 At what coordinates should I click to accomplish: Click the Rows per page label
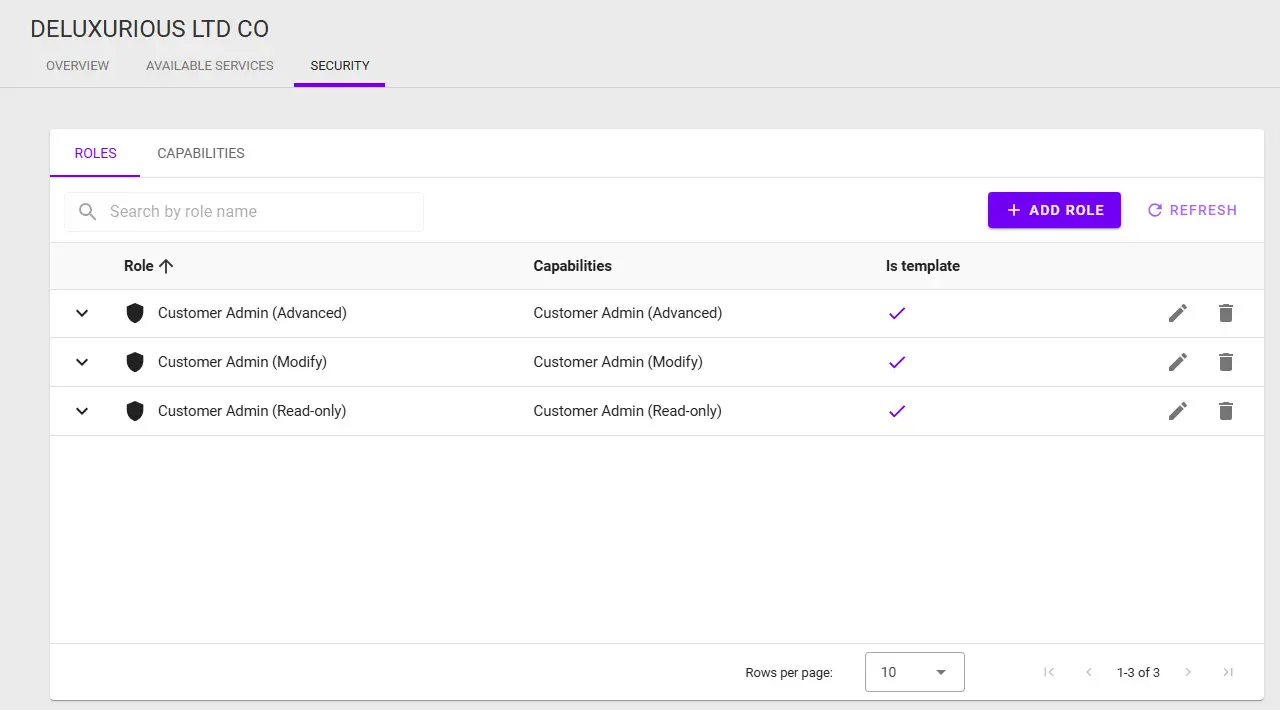pyautogui.click(x=789, y=673)
